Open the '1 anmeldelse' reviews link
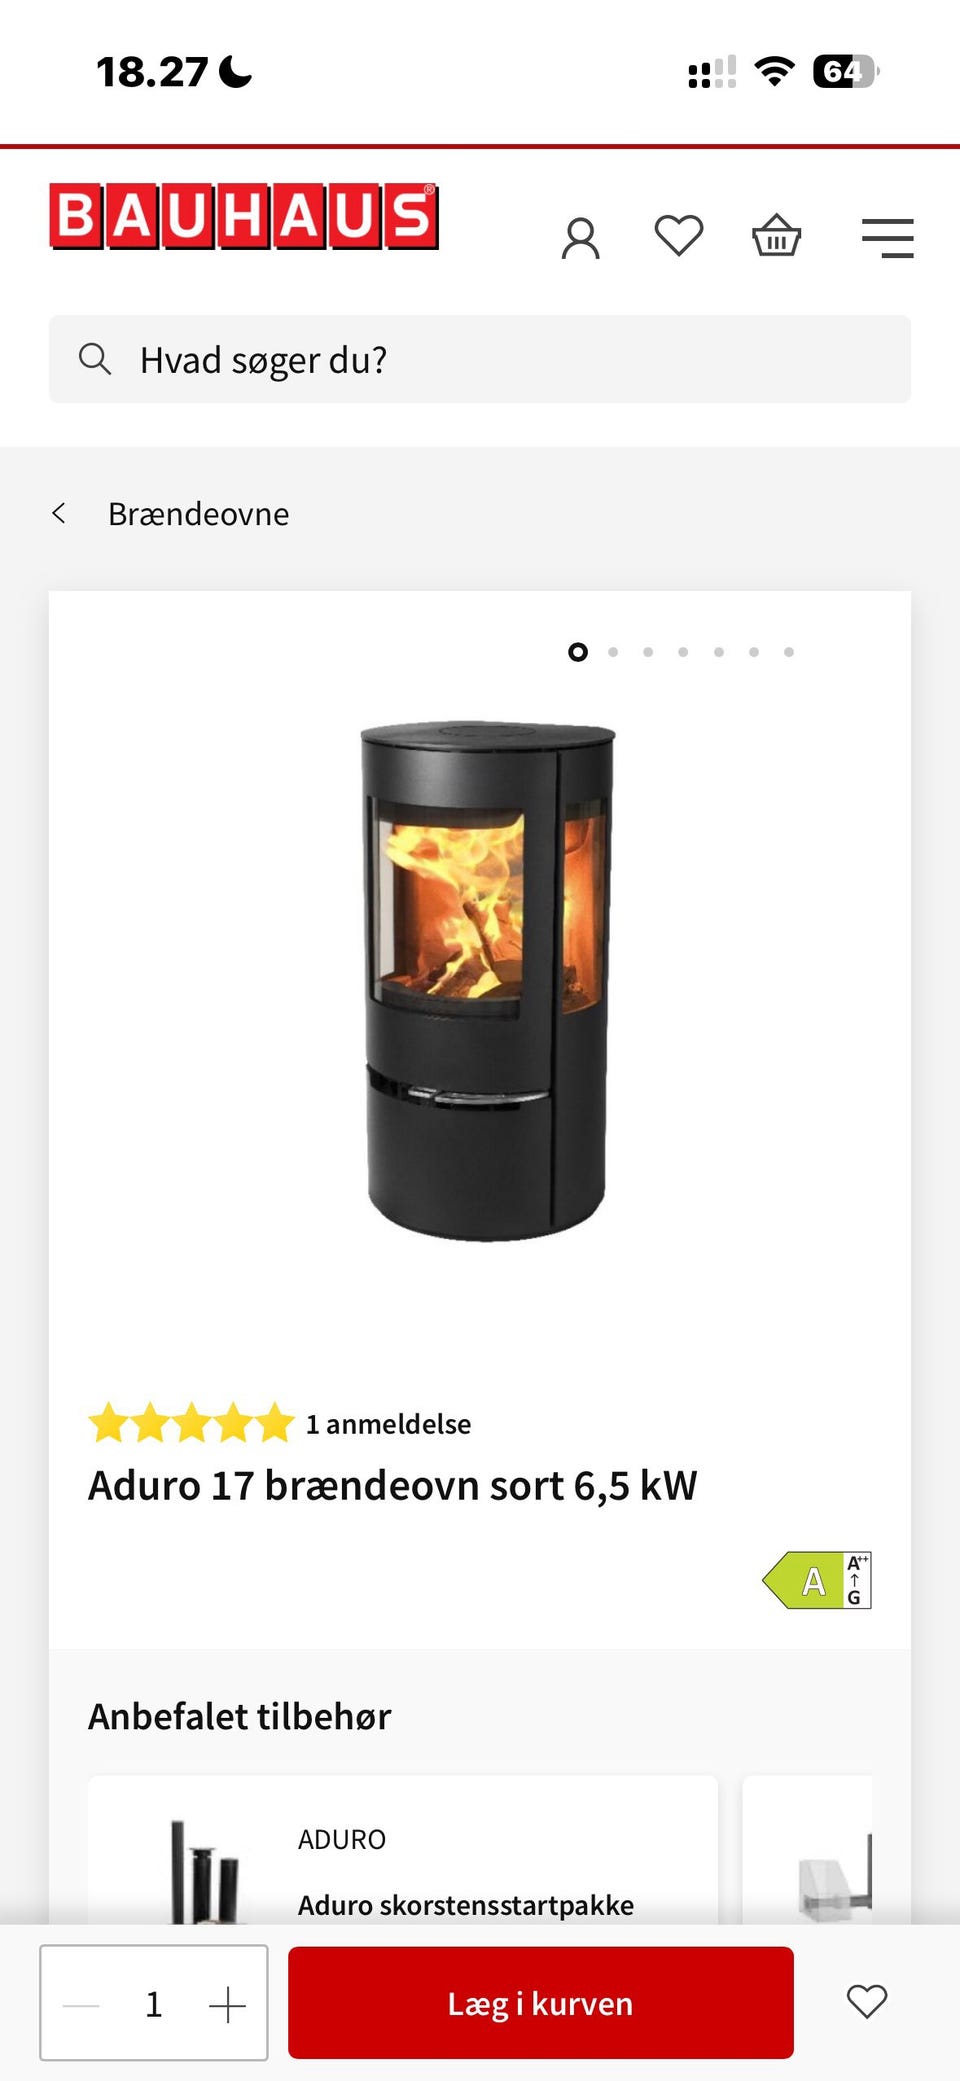The width and height of the screenshot is (960, 2081). pos(388,1424)
